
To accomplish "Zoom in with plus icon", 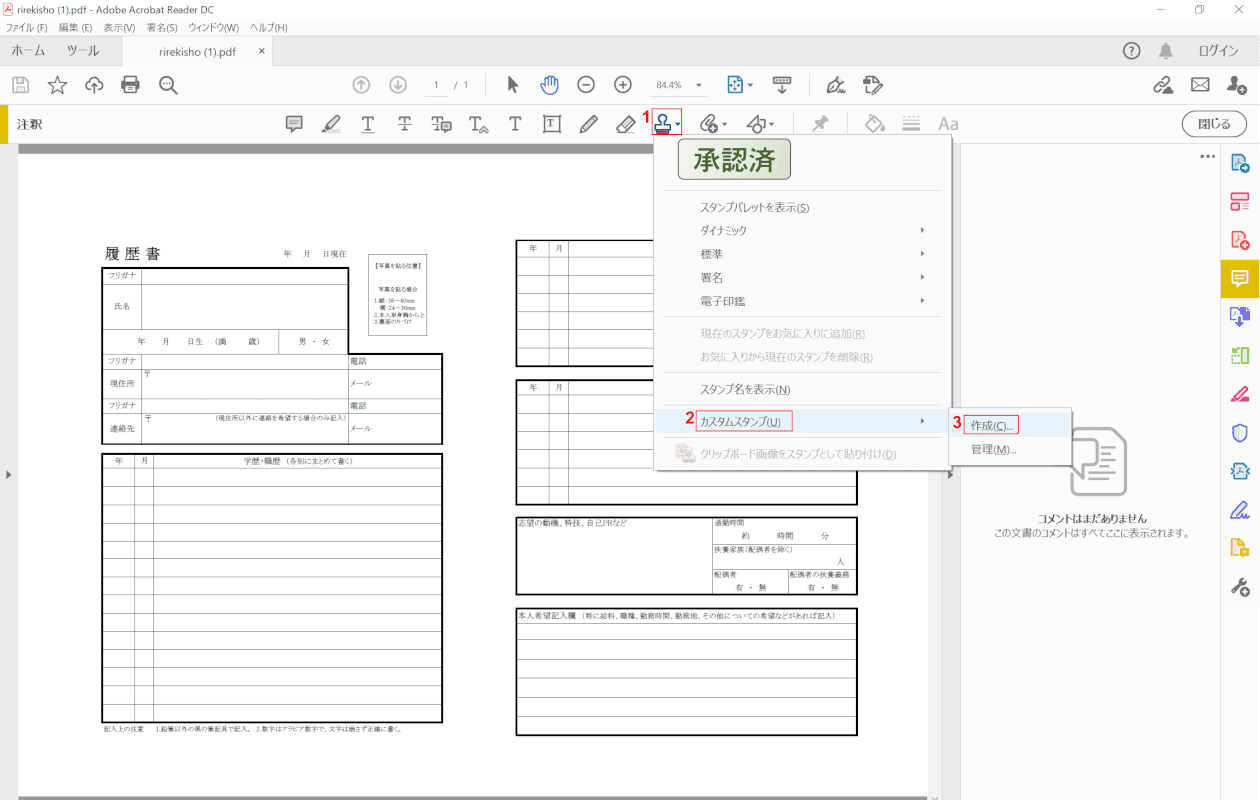I will [x=622, y=85].
